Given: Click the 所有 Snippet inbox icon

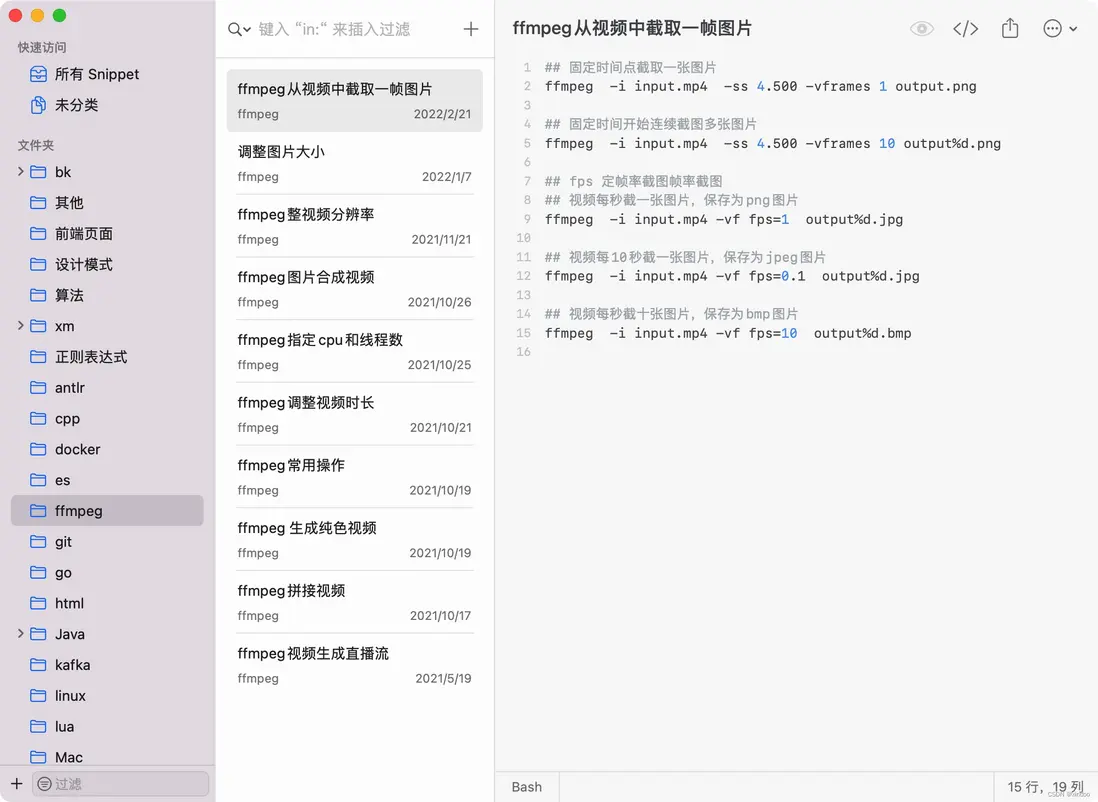Looking at the screenshot, I should coord(39,74).
